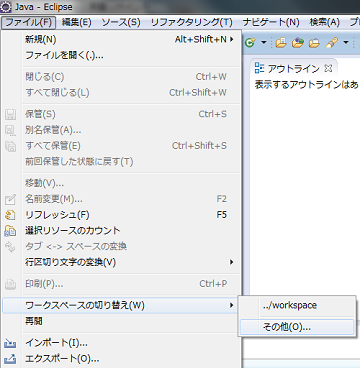Click the 印刷(P) printer icon
Image resolution: width=360 pixels, height=368 pixels.
[x=10, y=284]
